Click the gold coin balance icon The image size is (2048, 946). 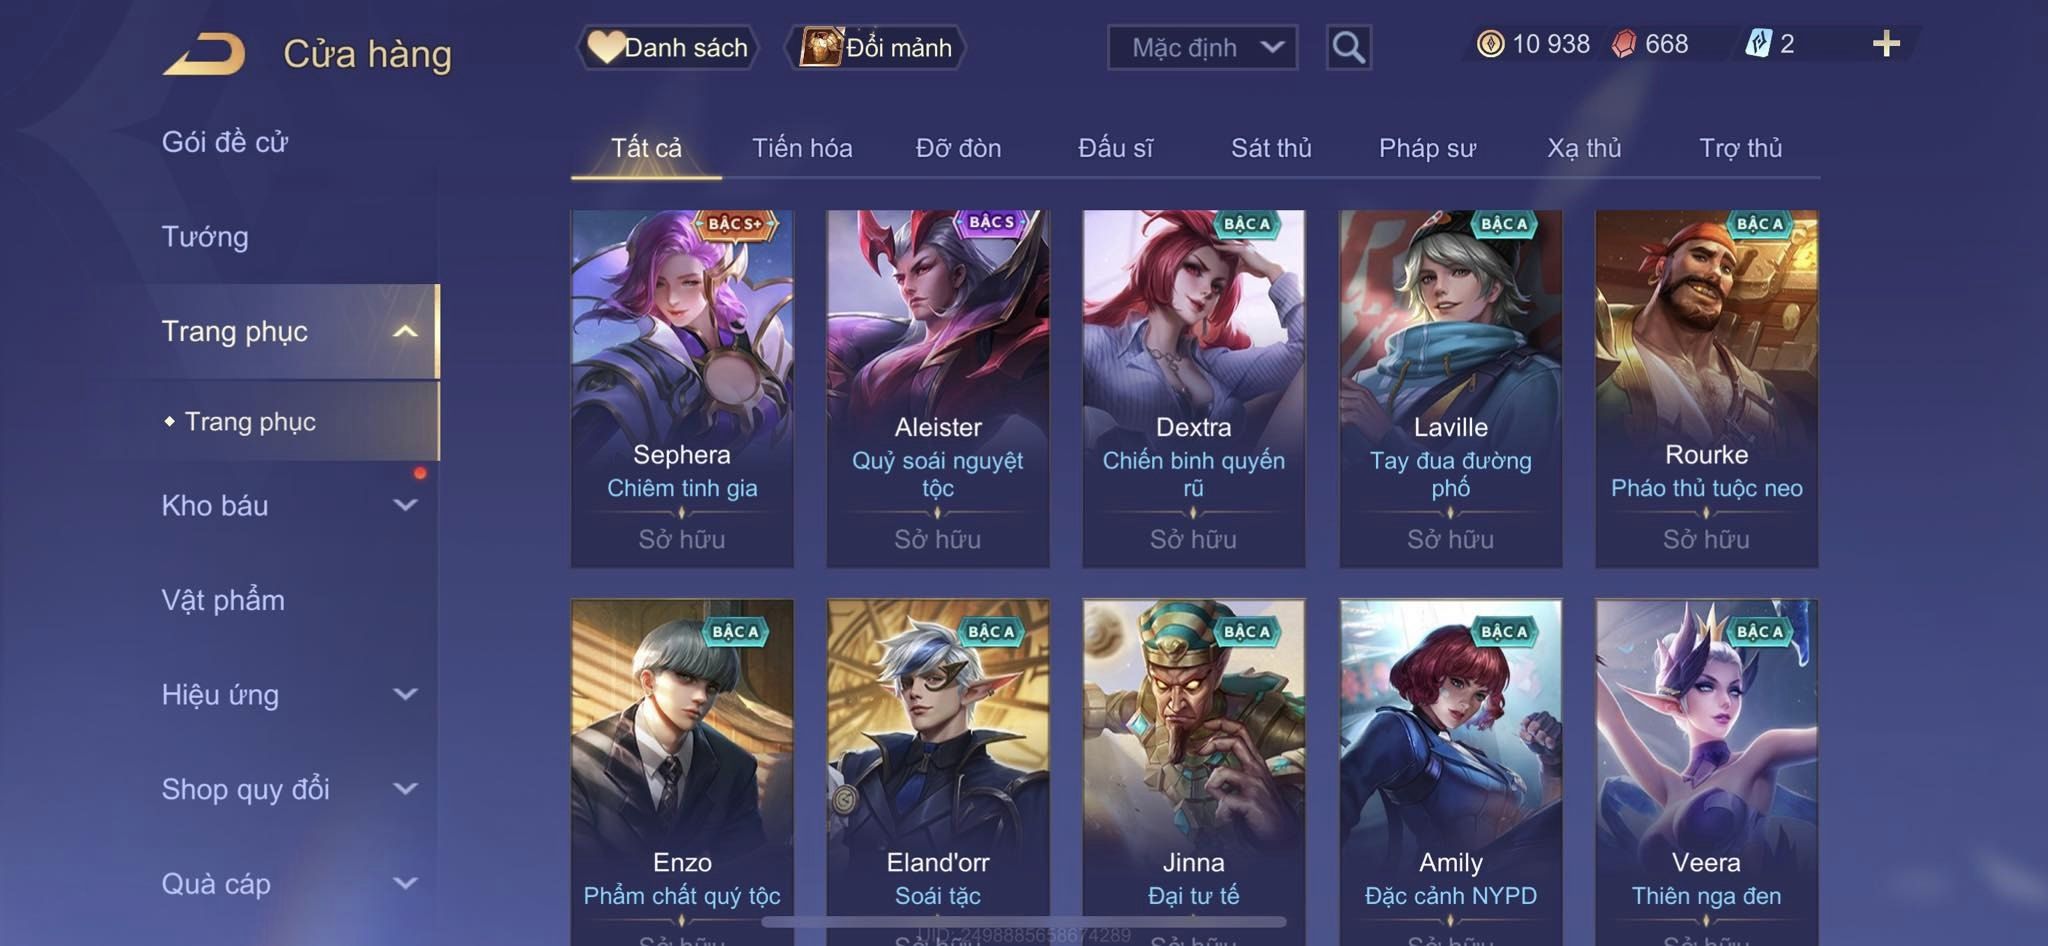(x=1490, y=44)
